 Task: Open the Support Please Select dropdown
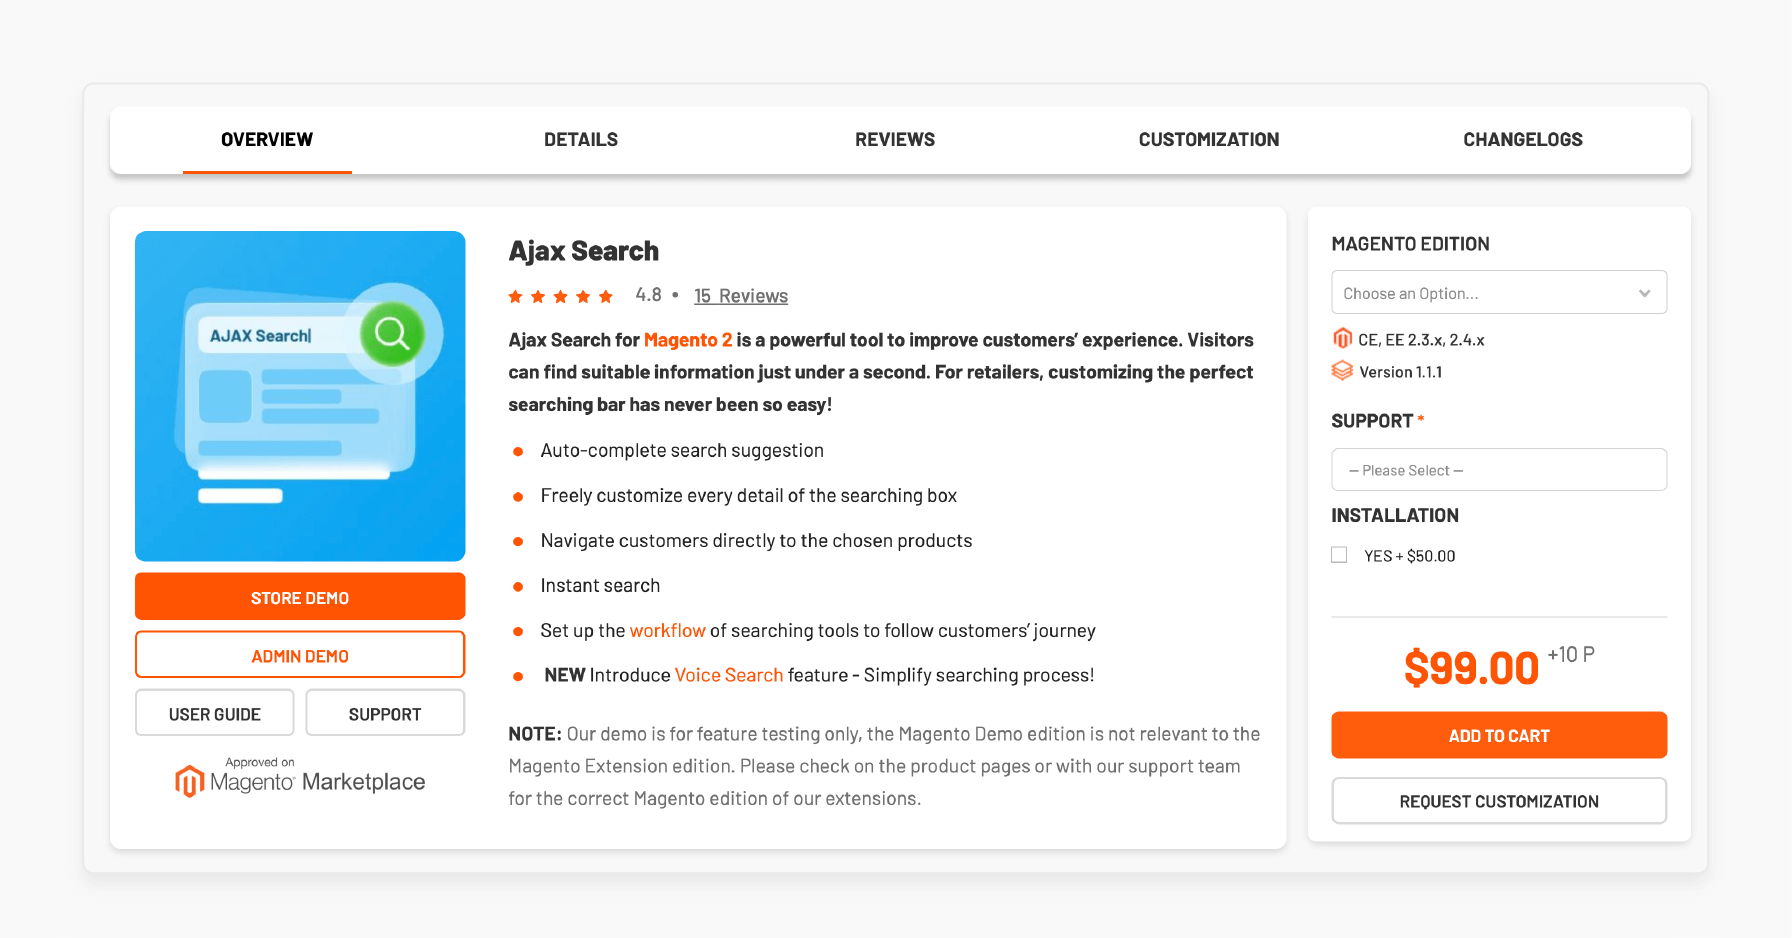(x=1498, y=469)
